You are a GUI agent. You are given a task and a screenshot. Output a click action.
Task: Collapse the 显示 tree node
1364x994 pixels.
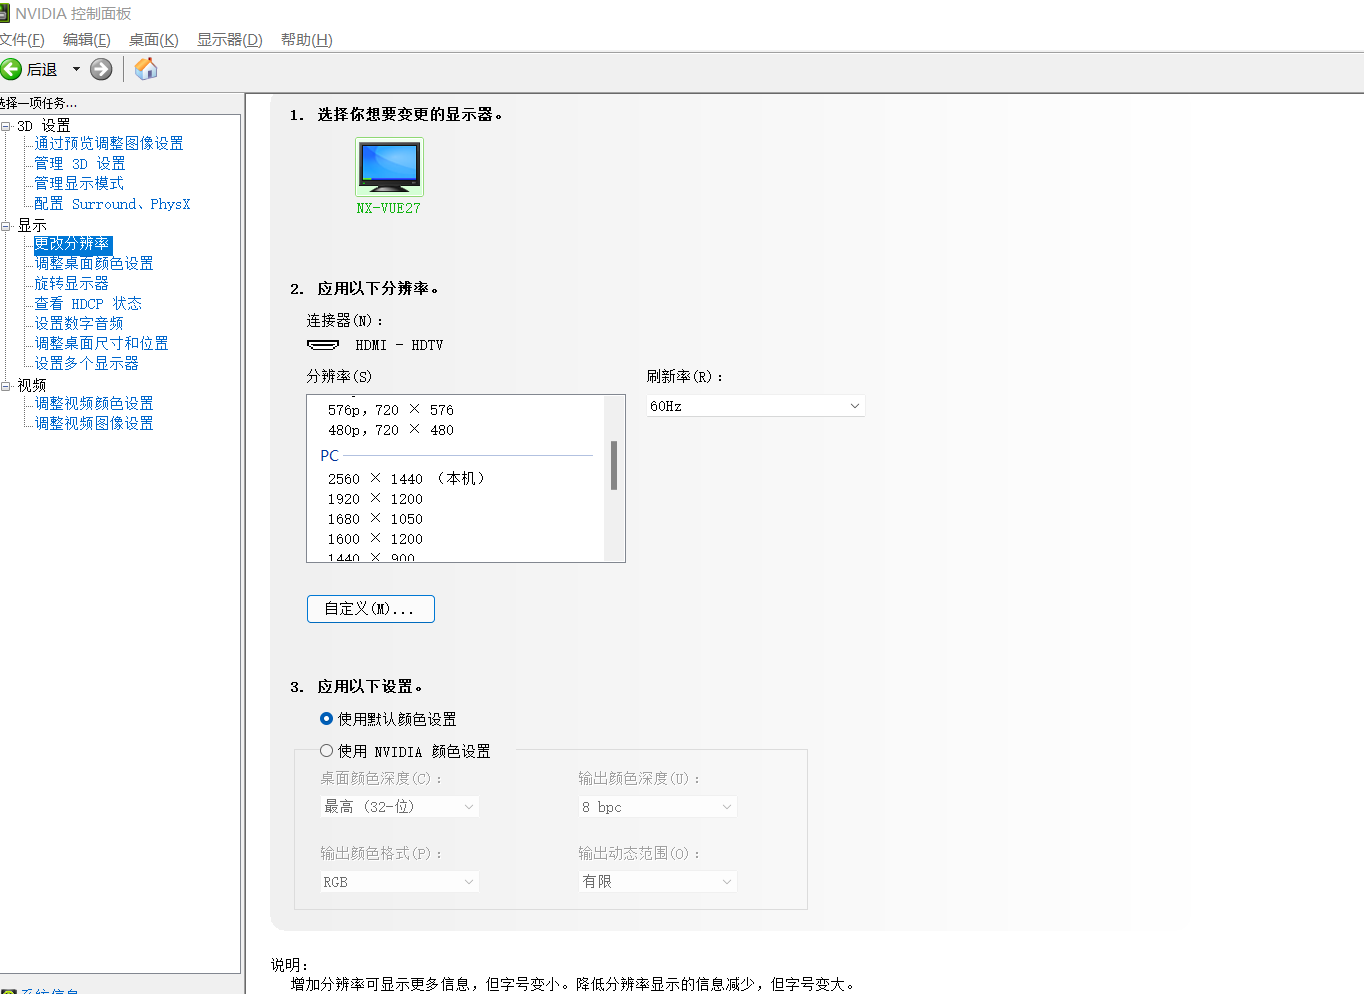tap(6, 226)
